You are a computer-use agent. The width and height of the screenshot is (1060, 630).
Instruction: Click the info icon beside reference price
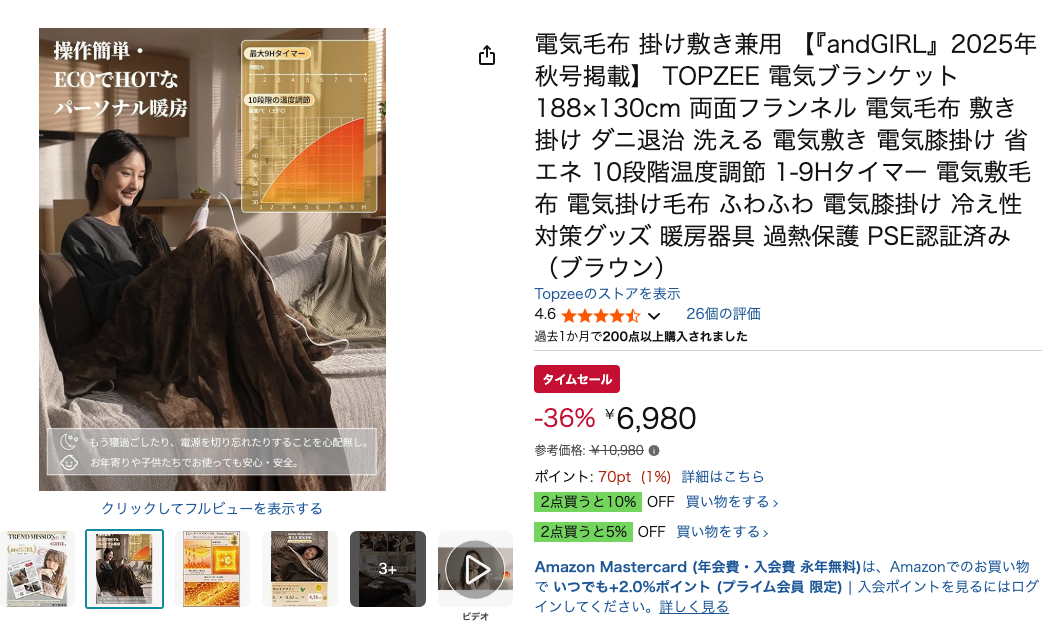(654, 450)
